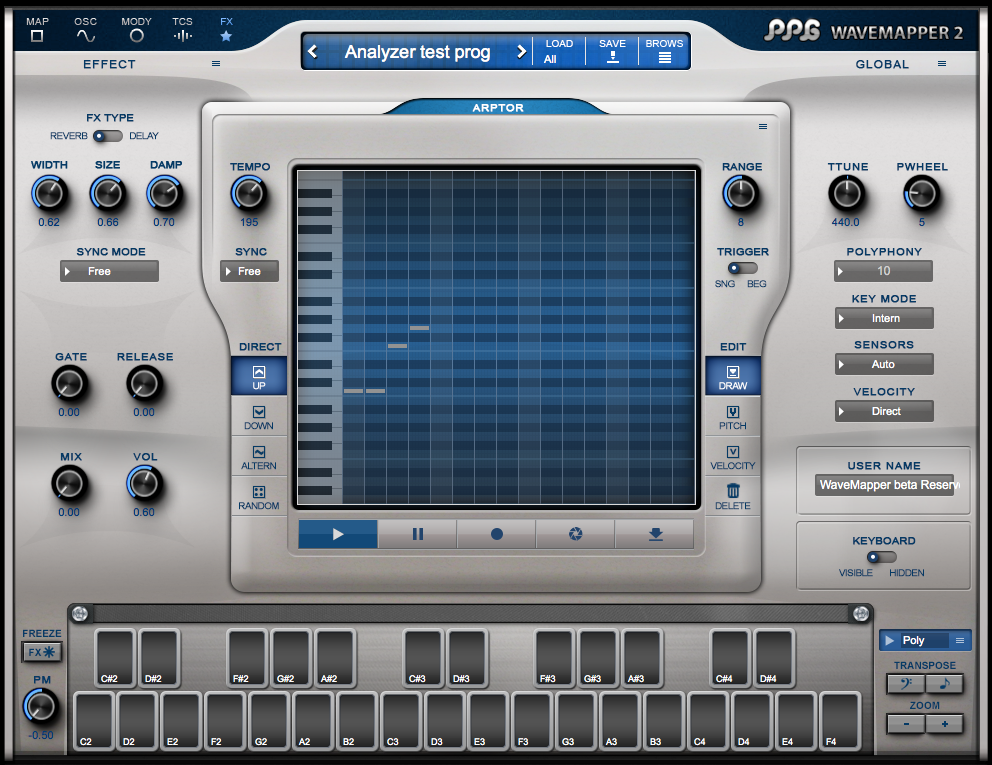Toggle TRIGGER SNG/BEG switch

pyautogui.click(x=742, y=268)
